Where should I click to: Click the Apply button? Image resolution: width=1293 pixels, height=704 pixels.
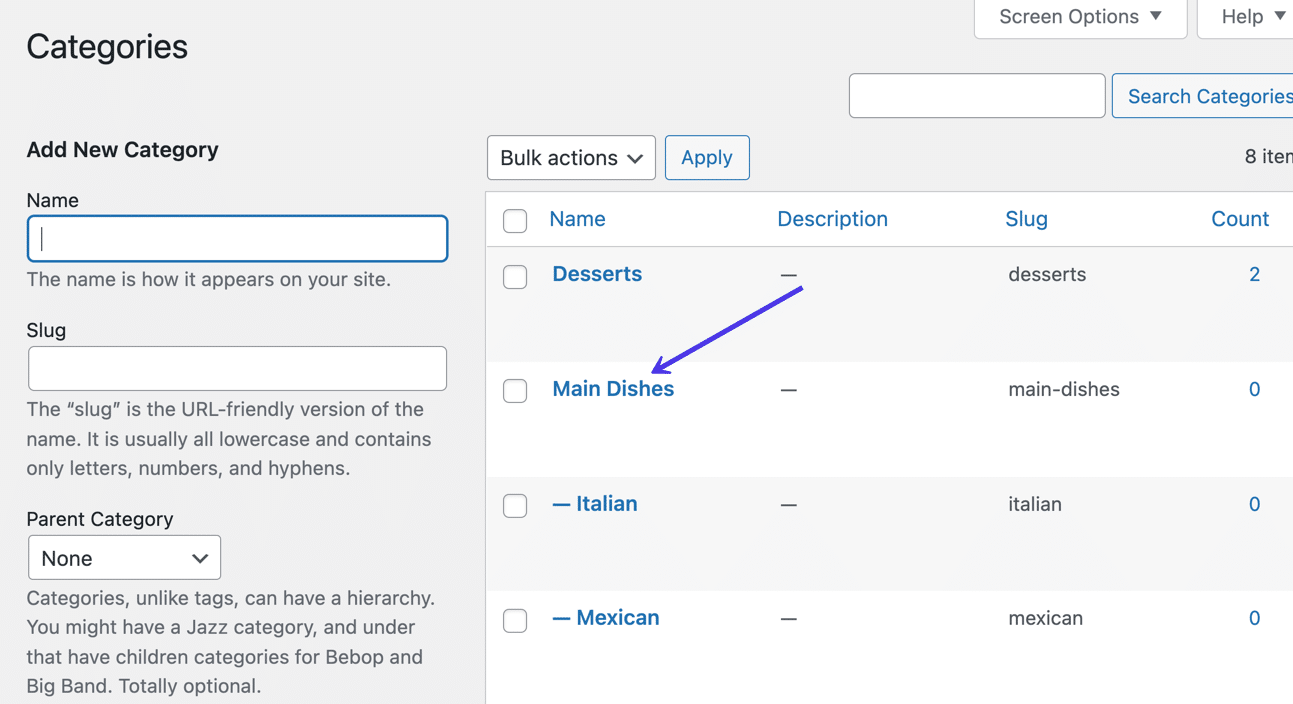tap(706, 157)
